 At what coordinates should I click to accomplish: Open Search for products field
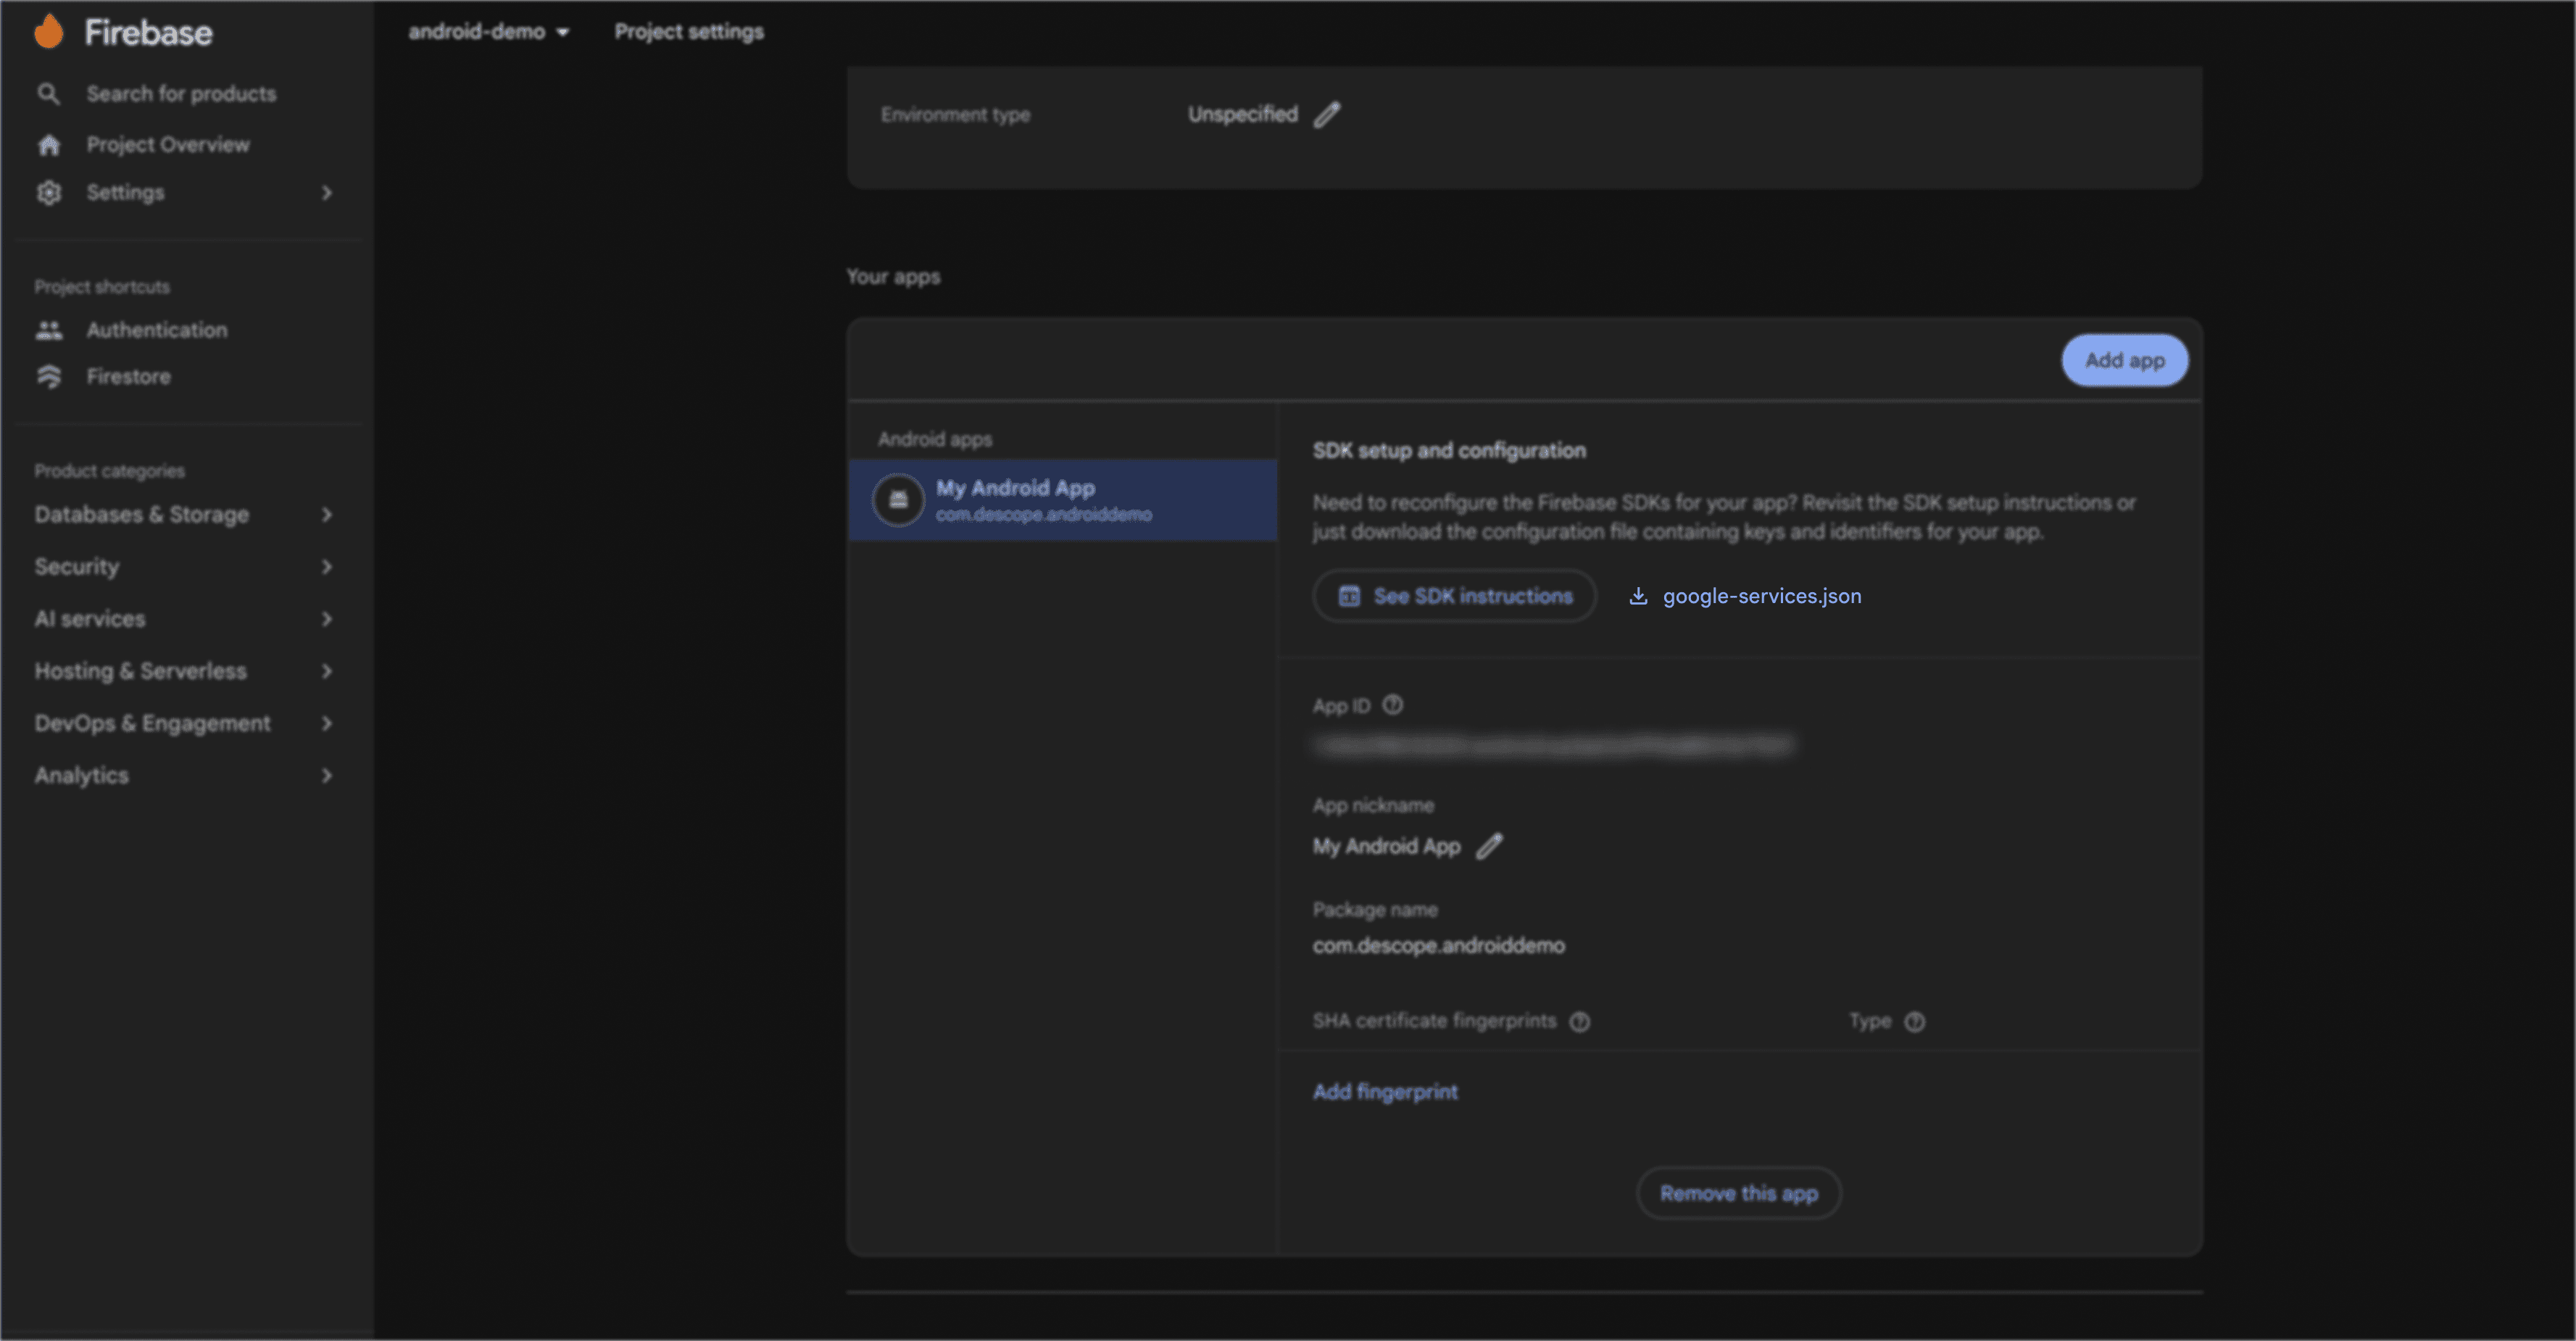pyautogui.click(x=181, y=94)
